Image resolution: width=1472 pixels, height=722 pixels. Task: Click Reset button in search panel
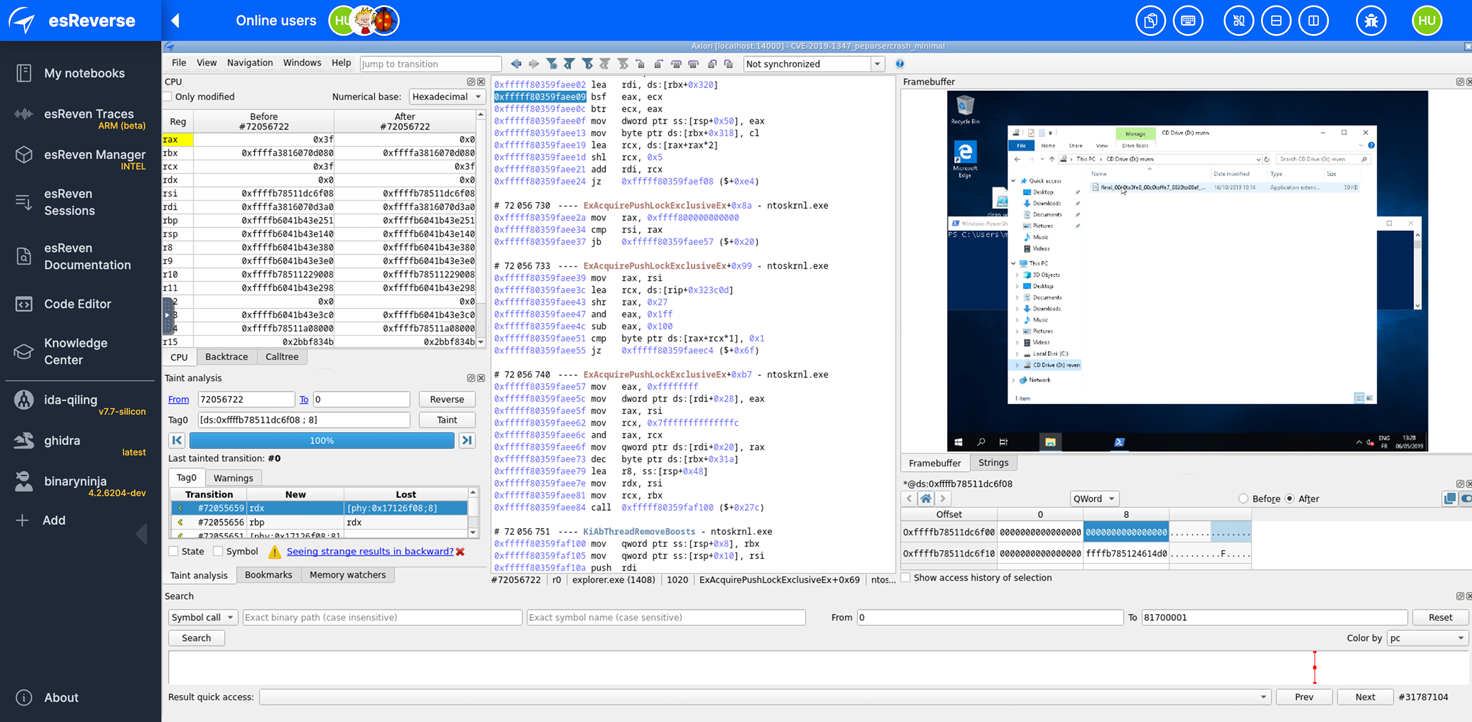(x=1440, y=618)
